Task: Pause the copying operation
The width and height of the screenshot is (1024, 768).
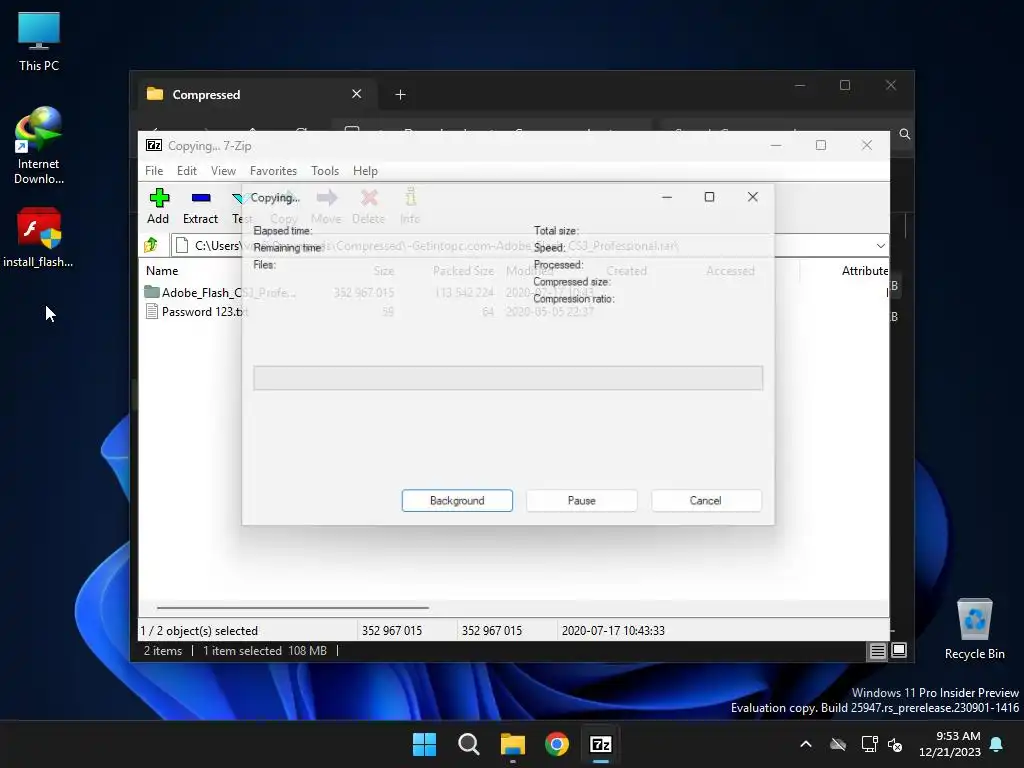Action: click(581, 501)
